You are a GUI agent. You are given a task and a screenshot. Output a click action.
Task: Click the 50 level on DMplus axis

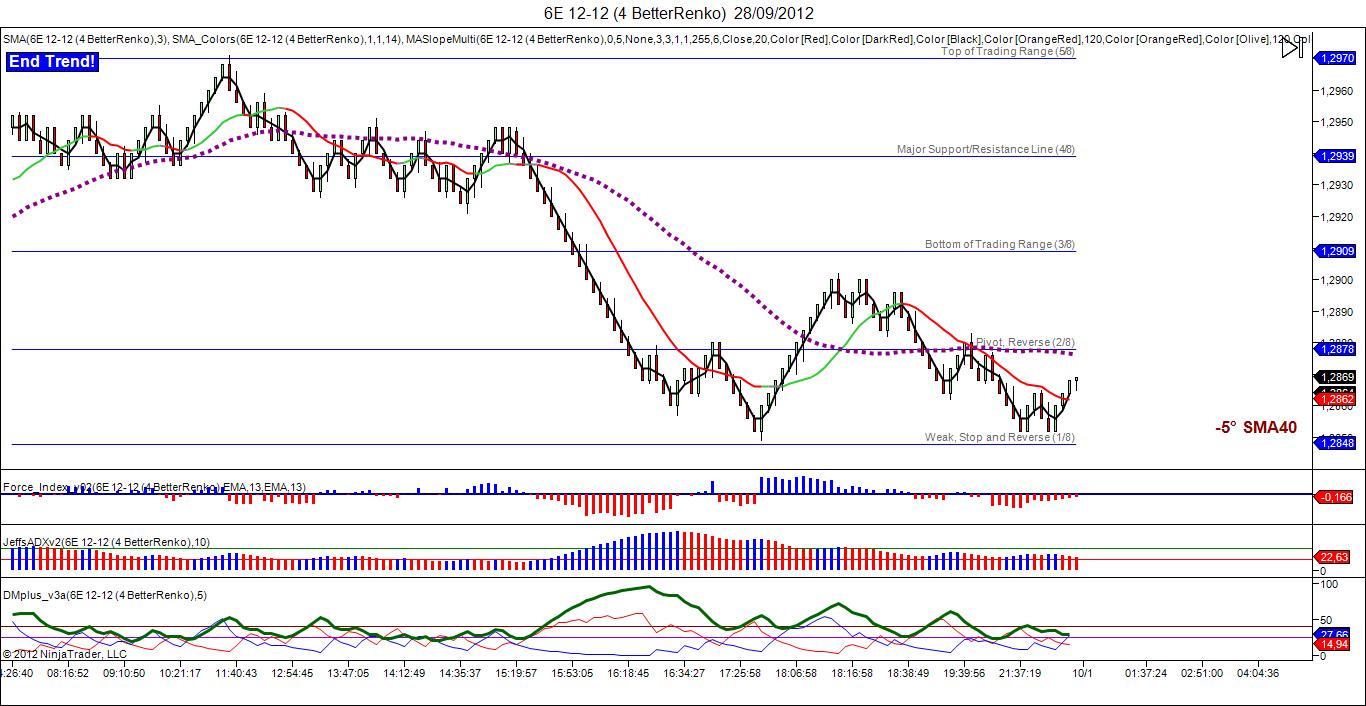1325,619
